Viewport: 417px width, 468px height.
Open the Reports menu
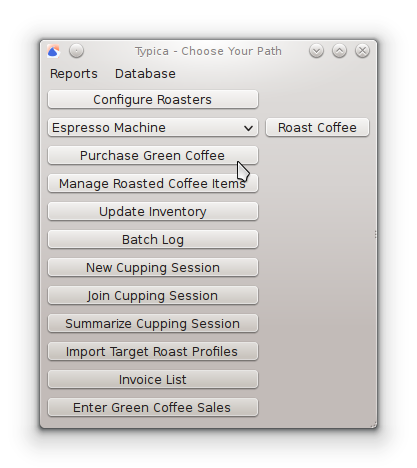click(74, 74)
